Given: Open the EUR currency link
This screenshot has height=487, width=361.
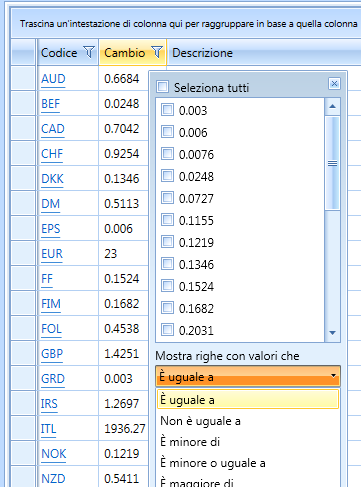Looking at the screenshot, I should tap(52, 254).
